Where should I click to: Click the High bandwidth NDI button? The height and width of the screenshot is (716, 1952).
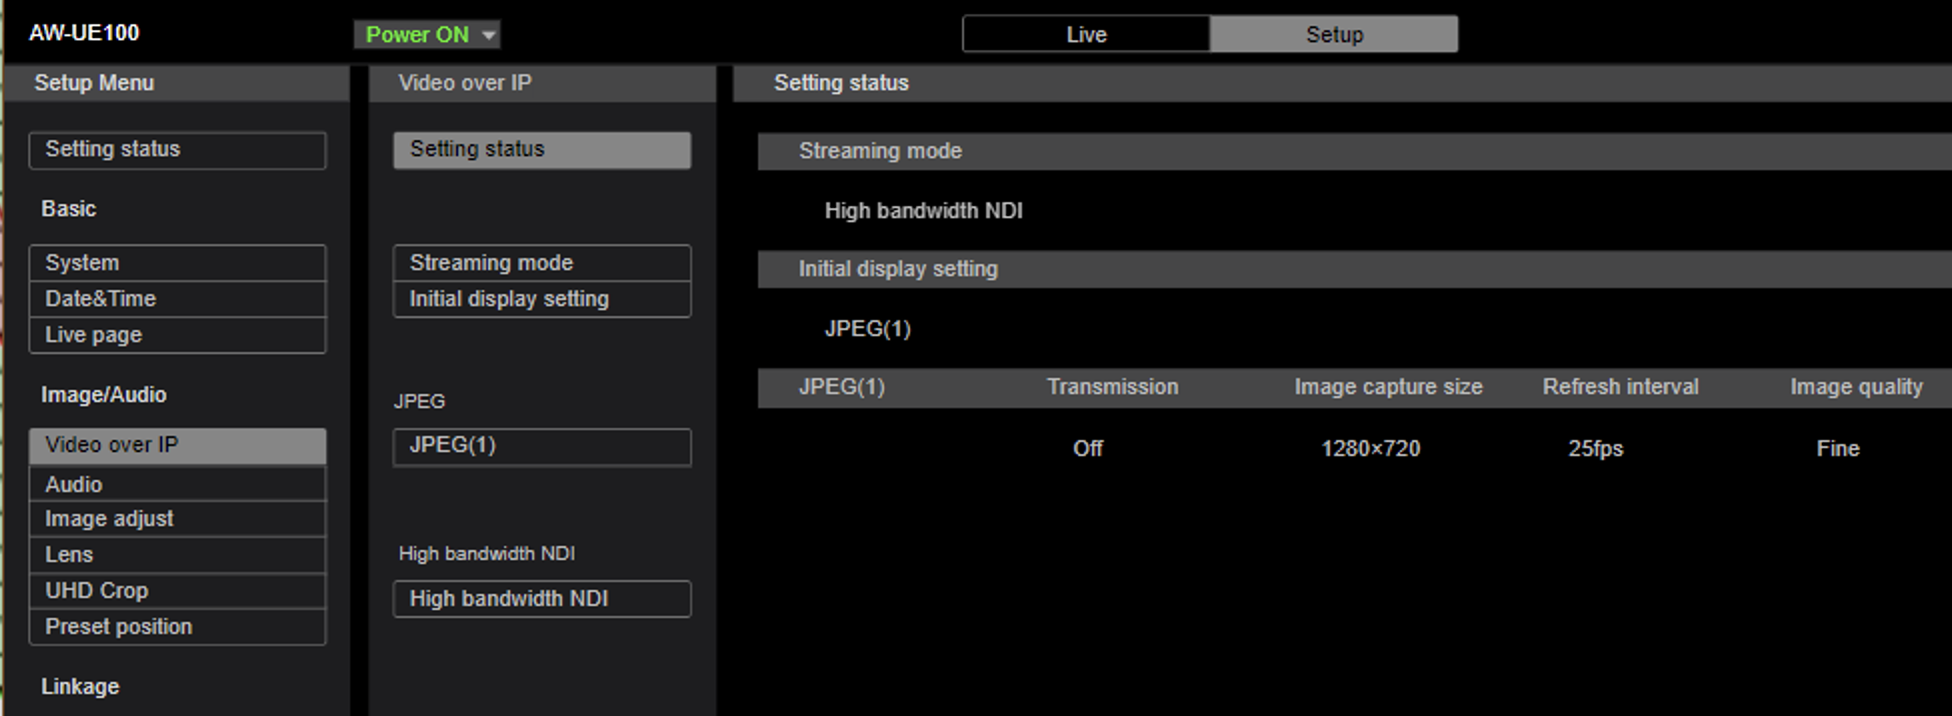click(541, 599)
